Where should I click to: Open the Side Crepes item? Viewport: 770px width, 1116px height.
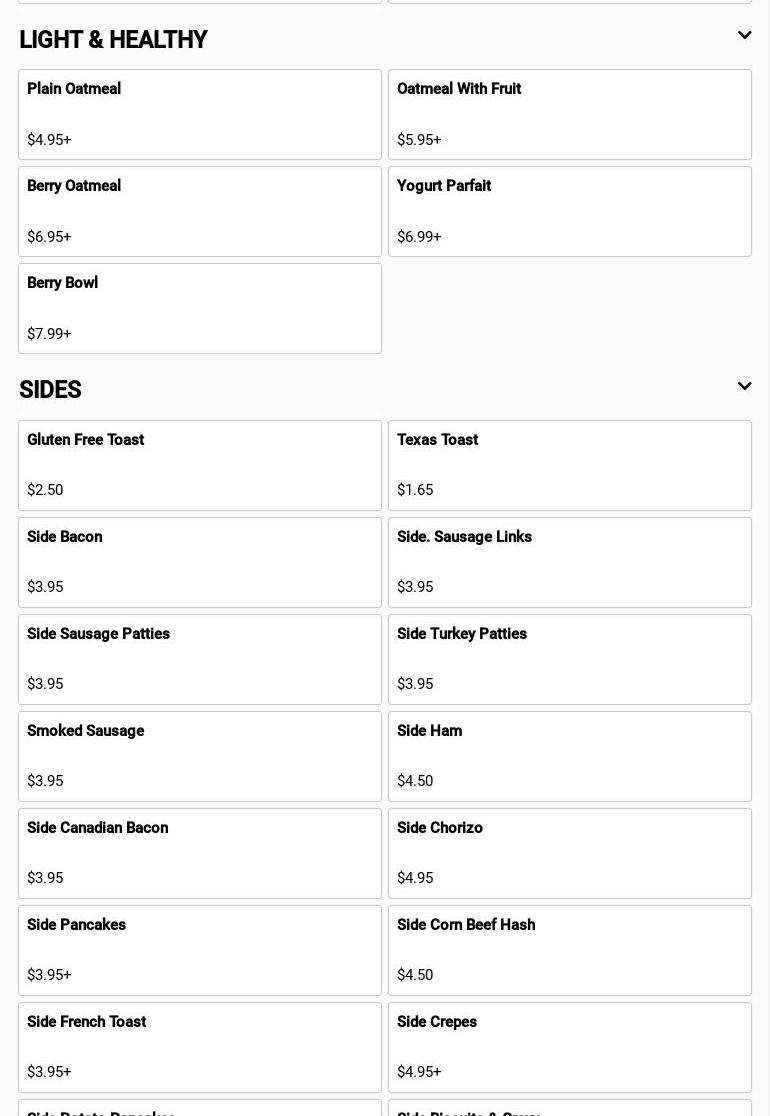point(569,1047)
